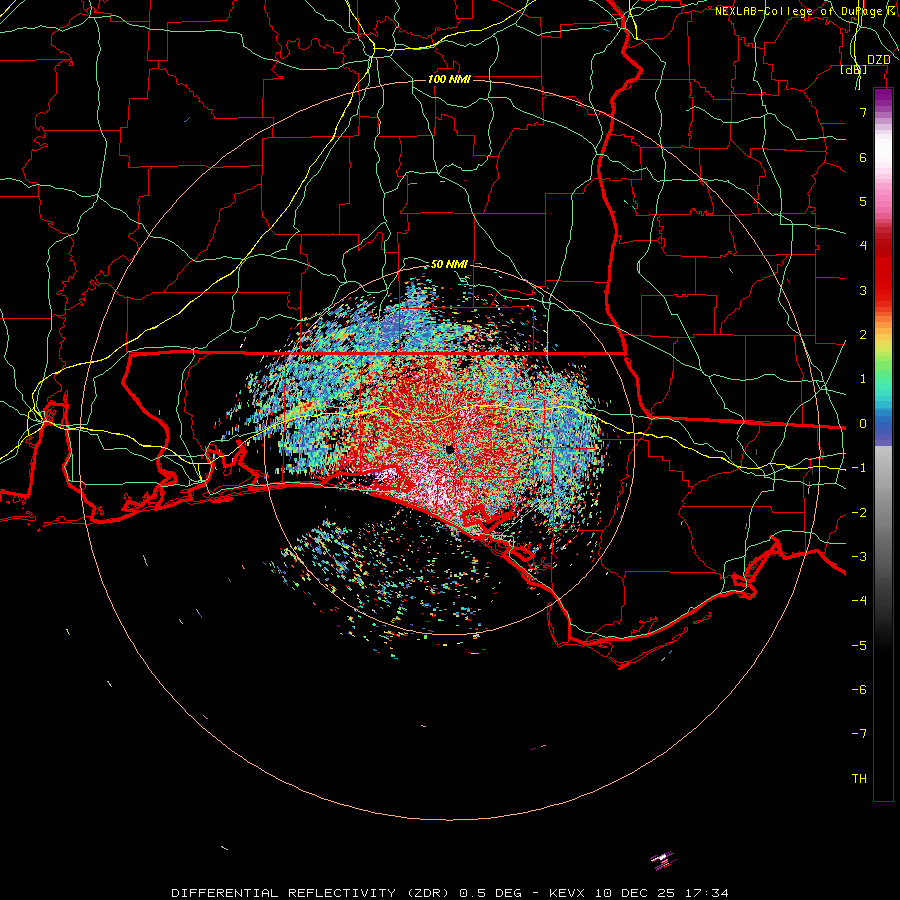The height and width of the screenshot is (900, 900).
Task: Click the legend value -6
Action: tap(859, 690)
